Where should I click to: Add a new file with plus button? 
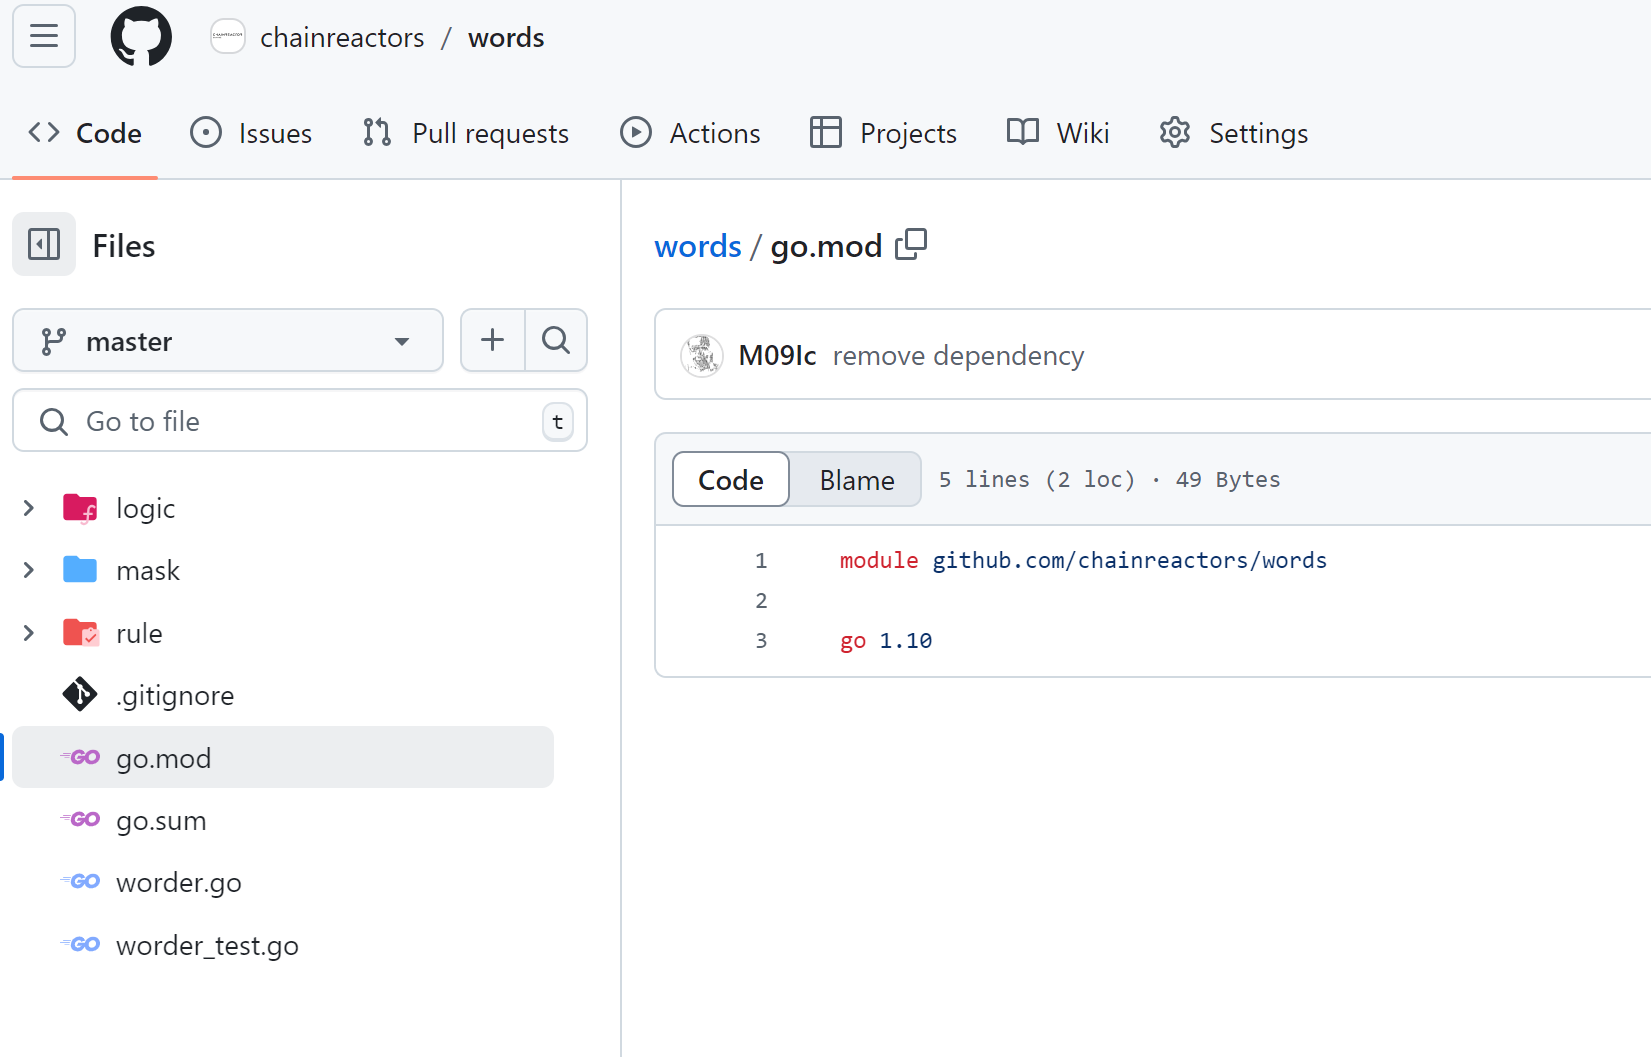(x=492, y=341)
